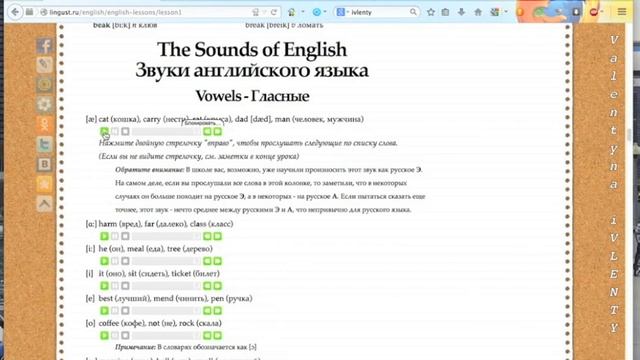Click the star favorites sidebar icon

[44, 184]
